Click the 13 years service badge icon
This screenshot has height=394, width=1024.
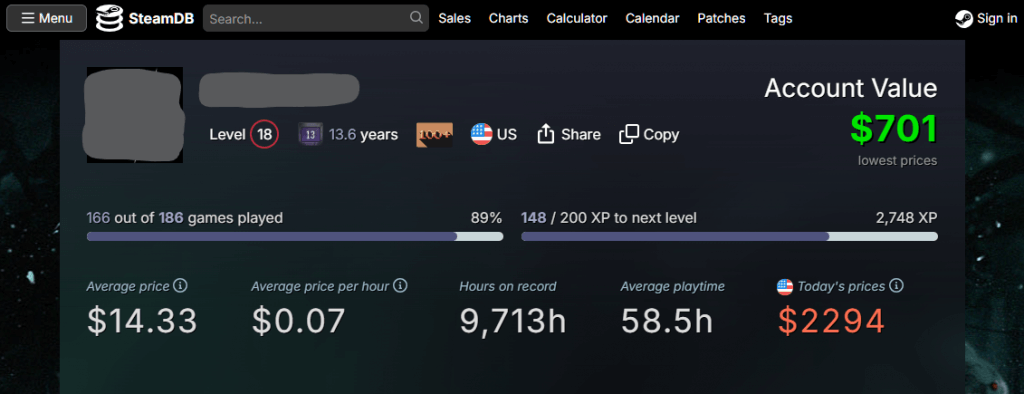(311, 135)
